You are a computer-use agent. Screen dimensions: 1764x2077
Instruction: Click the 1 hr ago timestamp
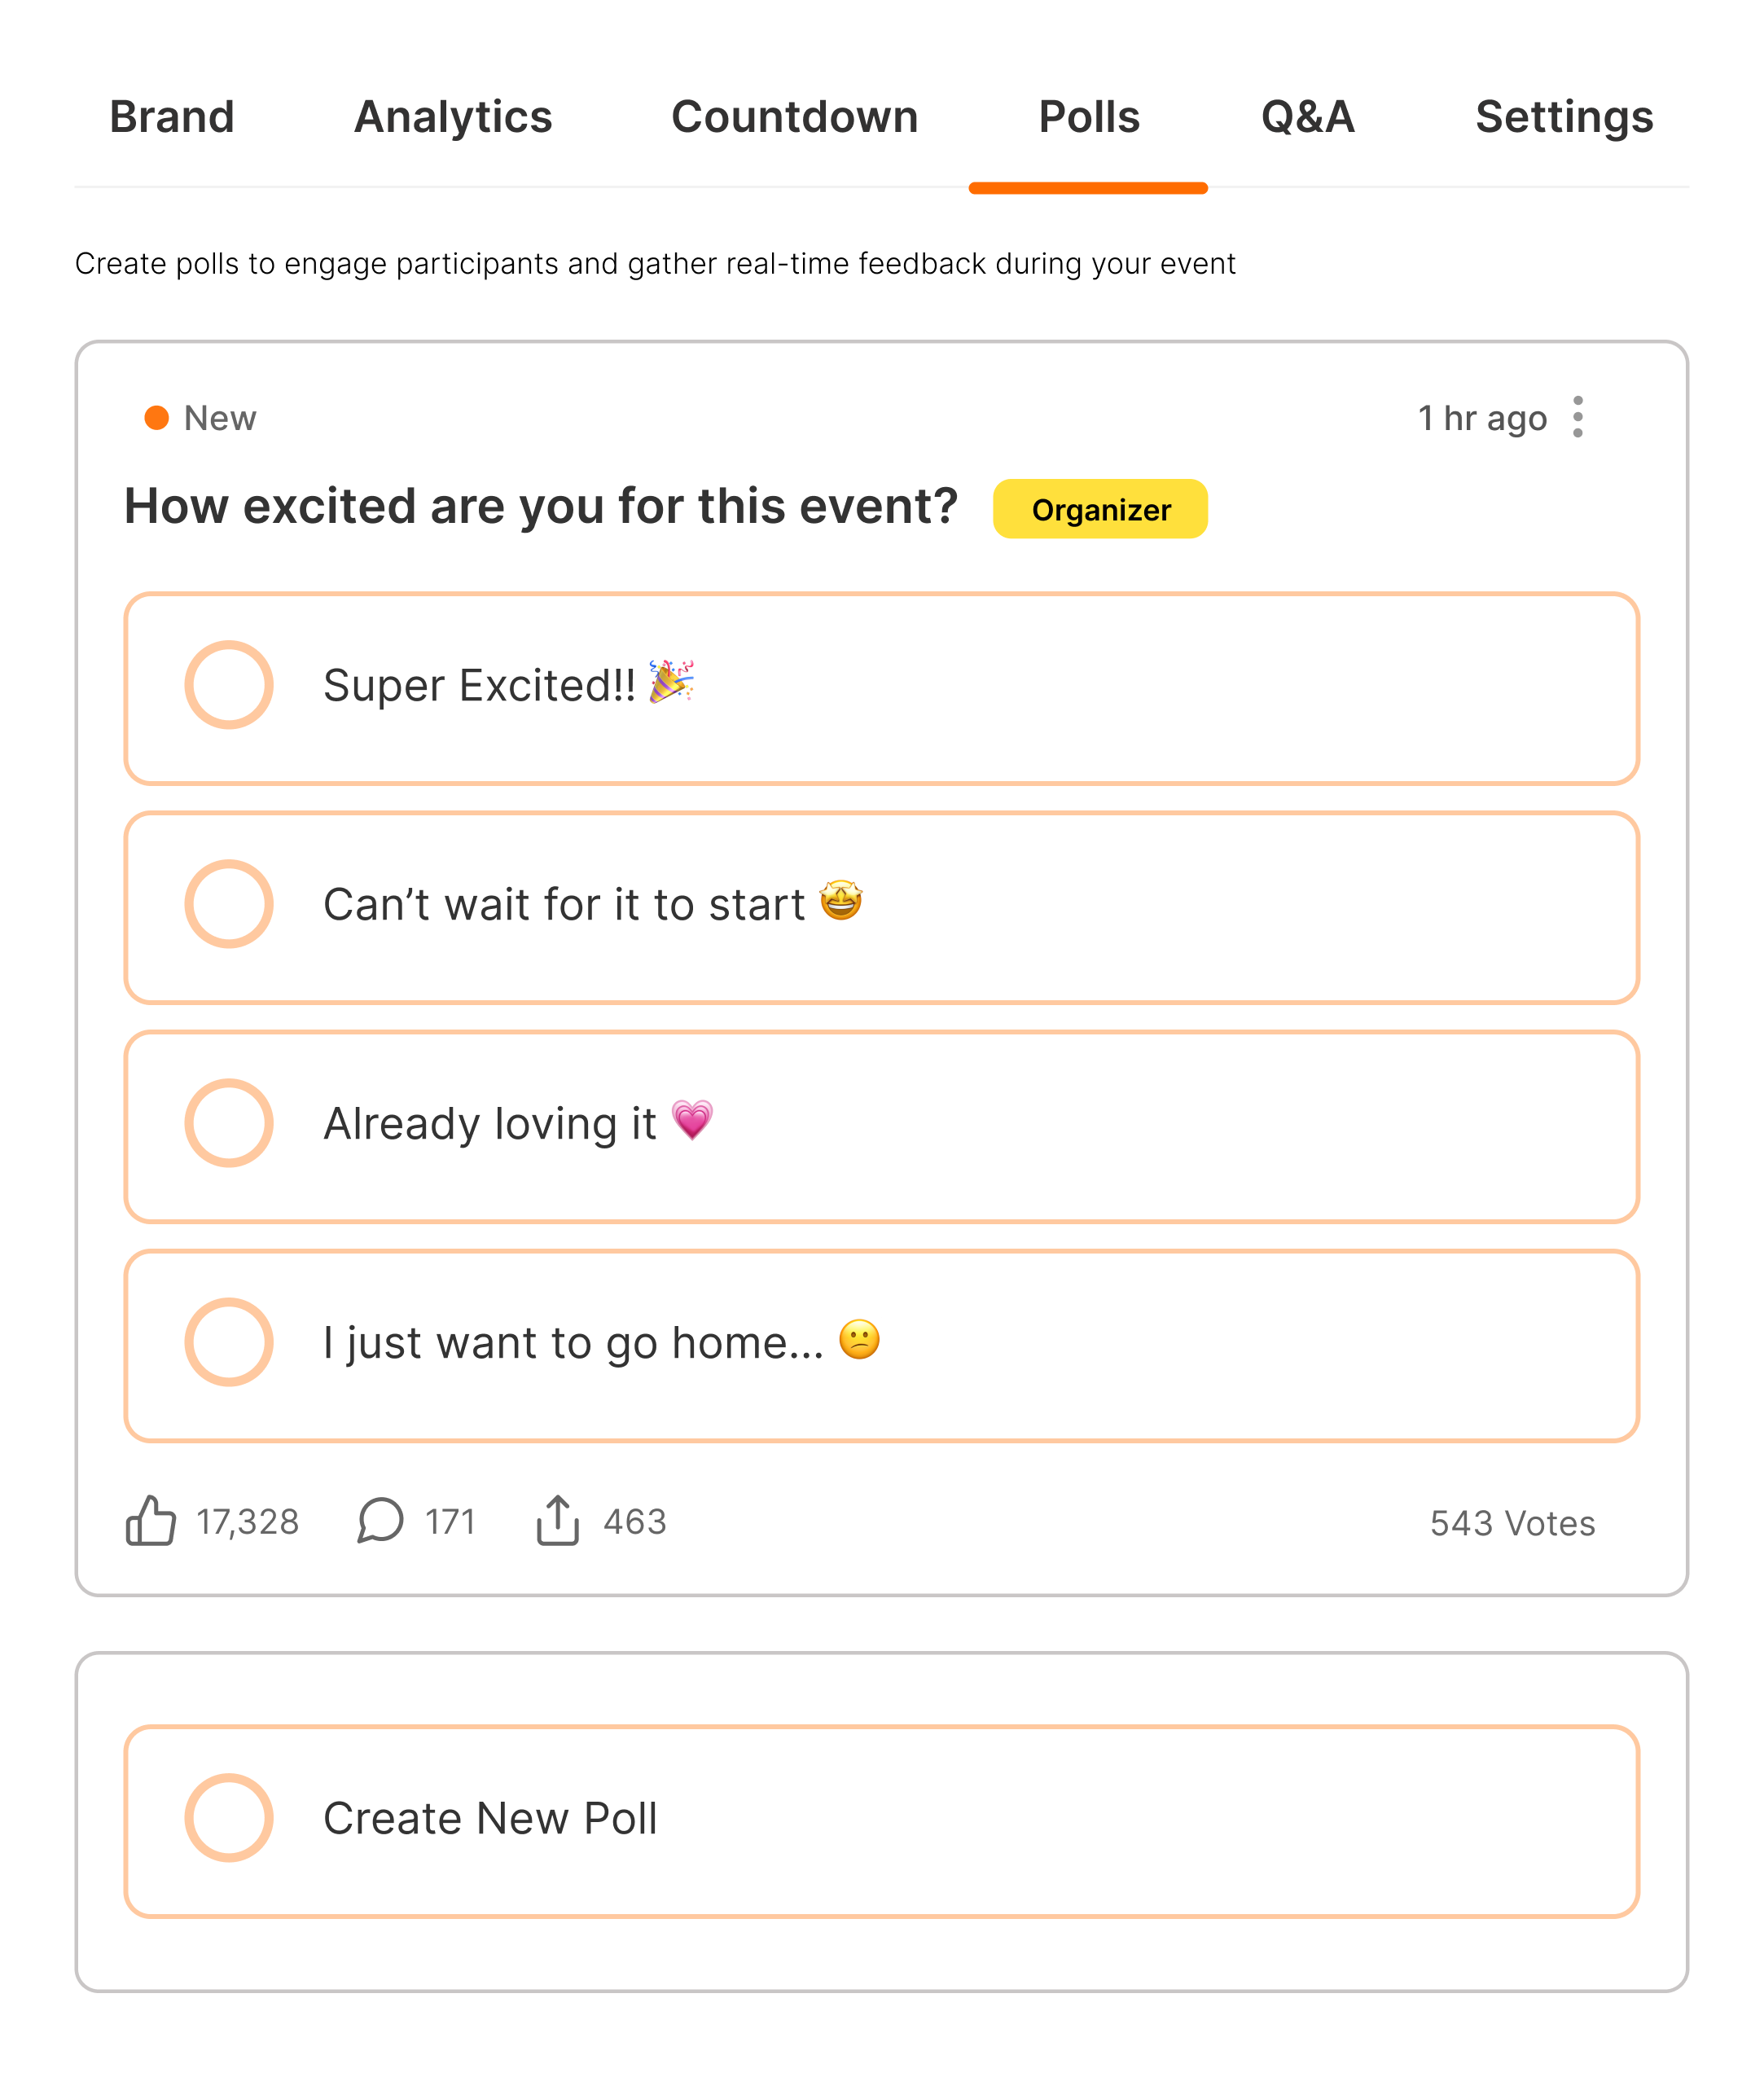pyautogui.click(x=1482, y=418)
